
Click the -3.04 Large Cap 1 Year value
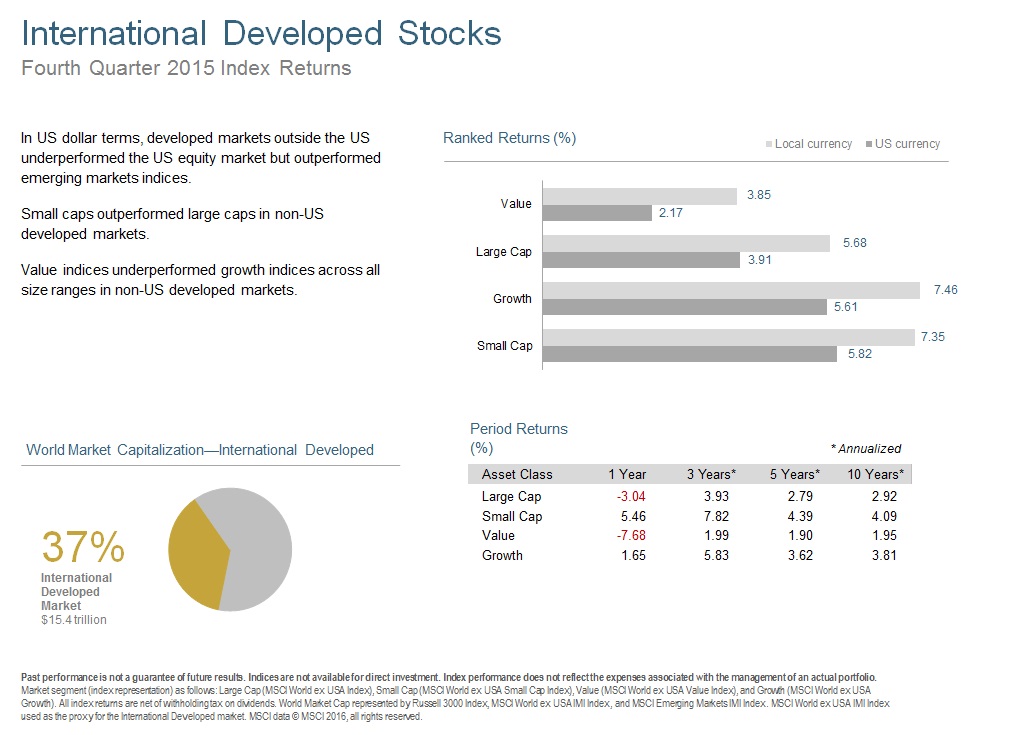tap(631, 497)
